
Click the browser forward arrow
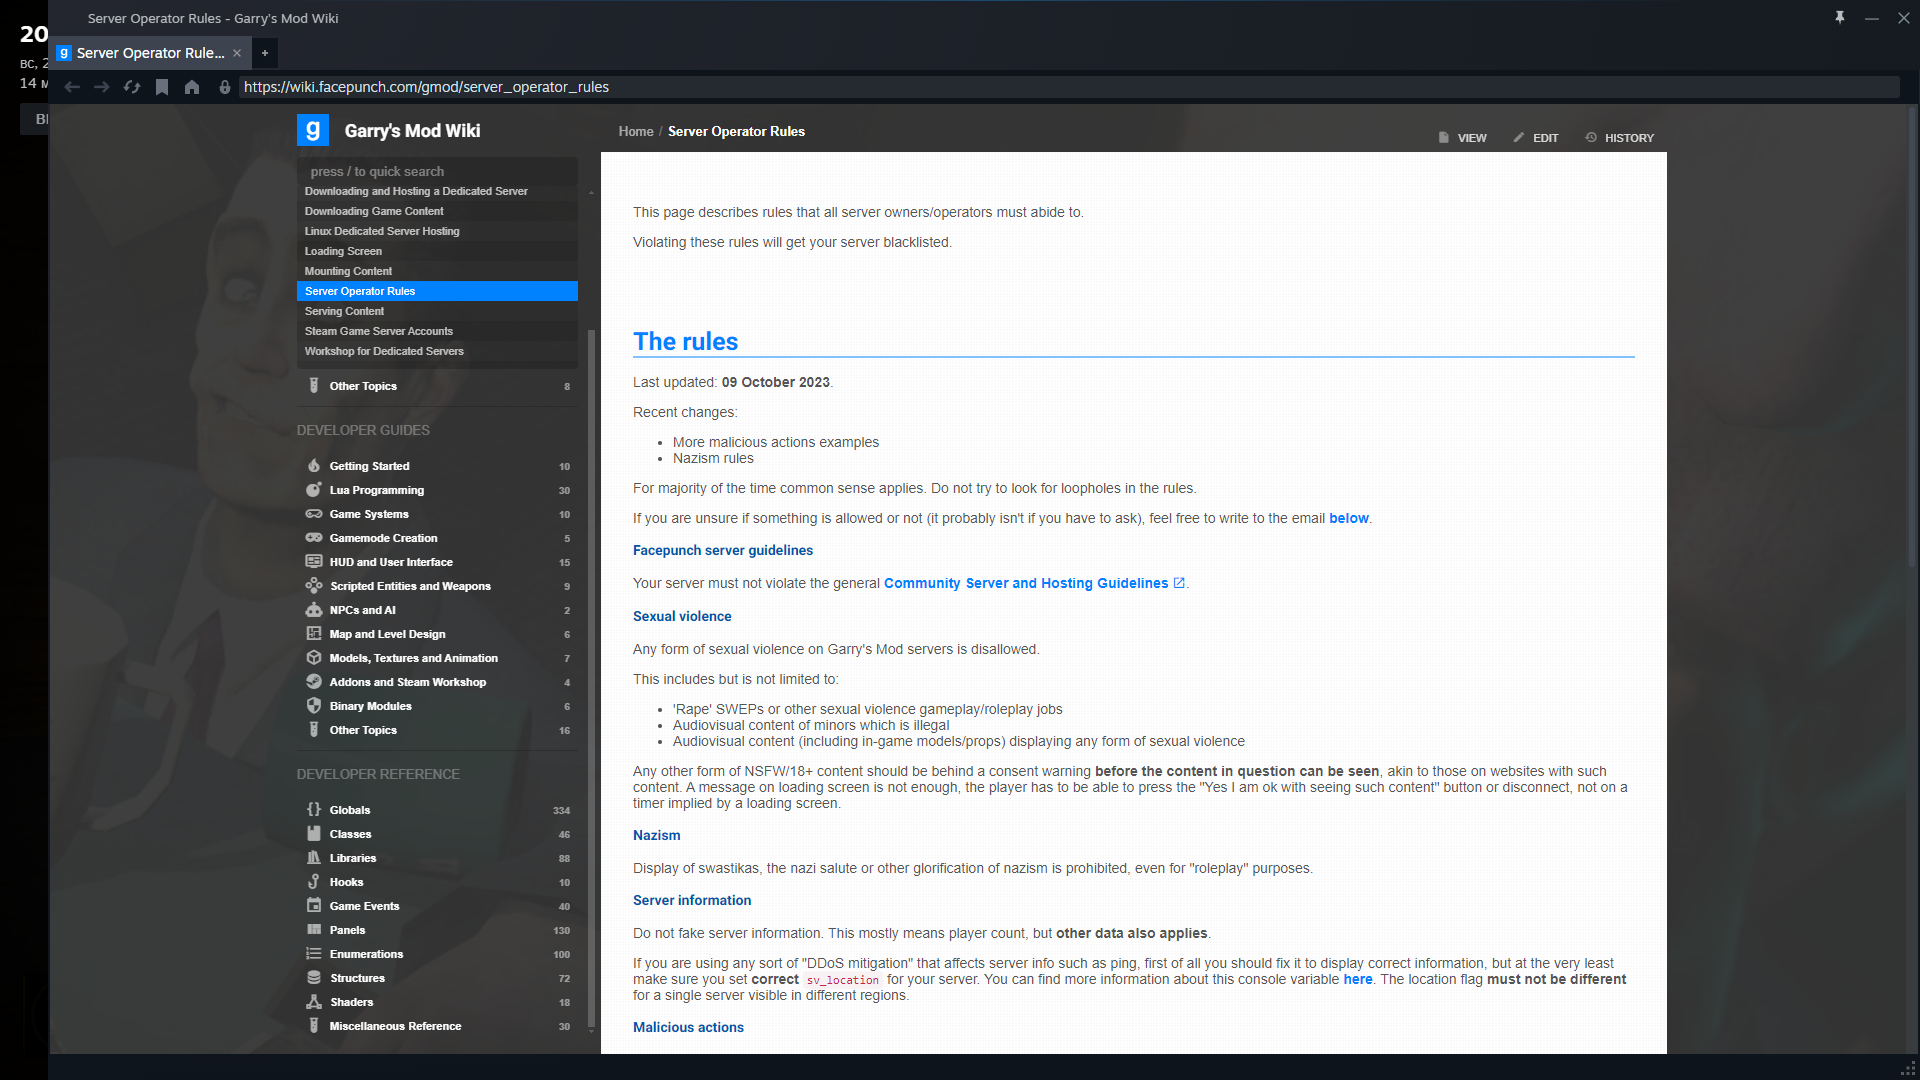(102, 87)
